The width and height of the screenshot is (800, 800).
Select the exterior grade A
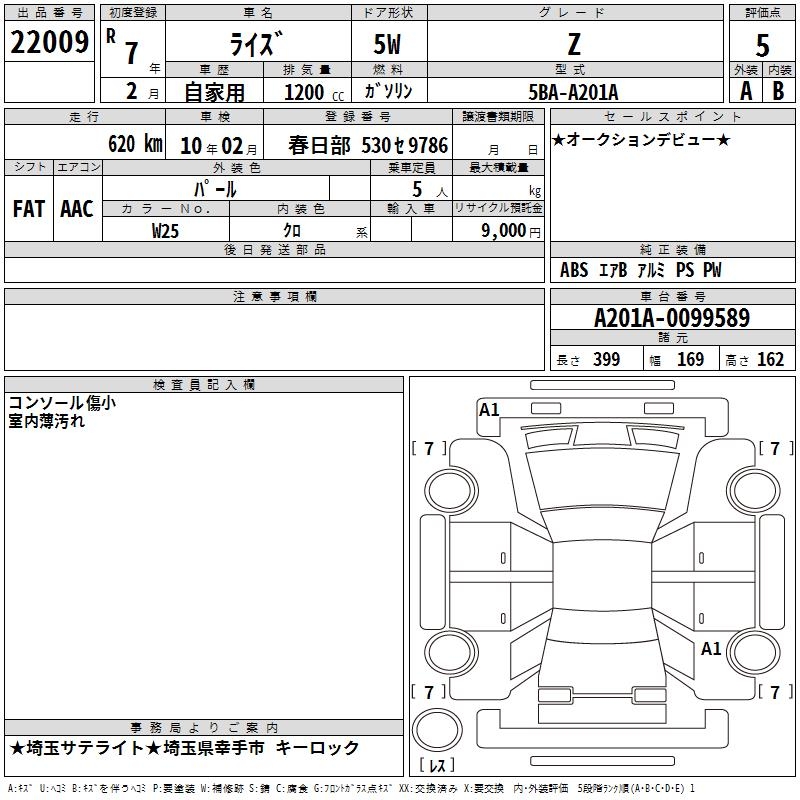[746, 91]
